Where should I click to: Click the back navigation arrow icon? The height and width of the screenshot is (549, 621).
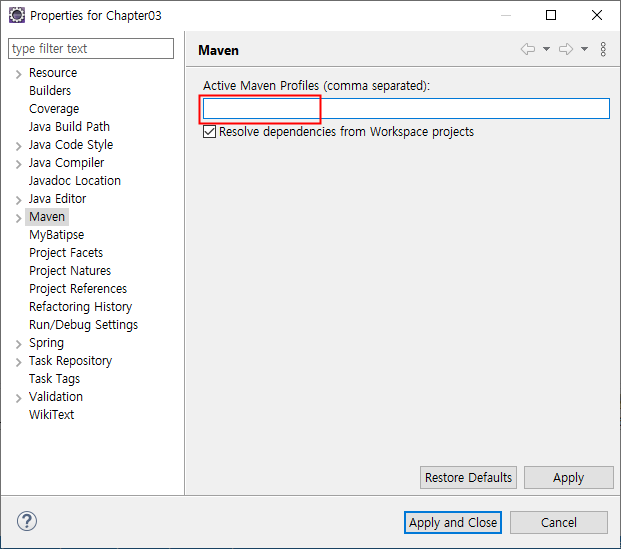point(528,50)
